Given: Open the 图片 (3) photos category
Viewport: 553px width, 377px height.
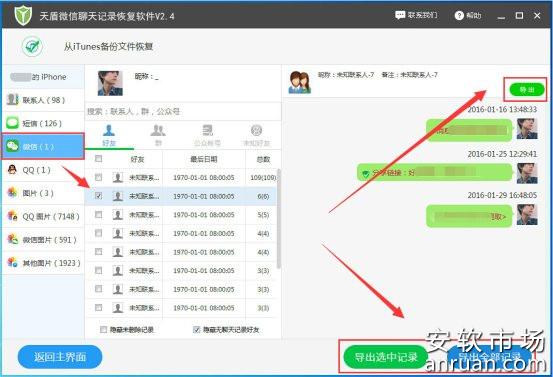Looking at the screenshot, I should coord(43,193).
